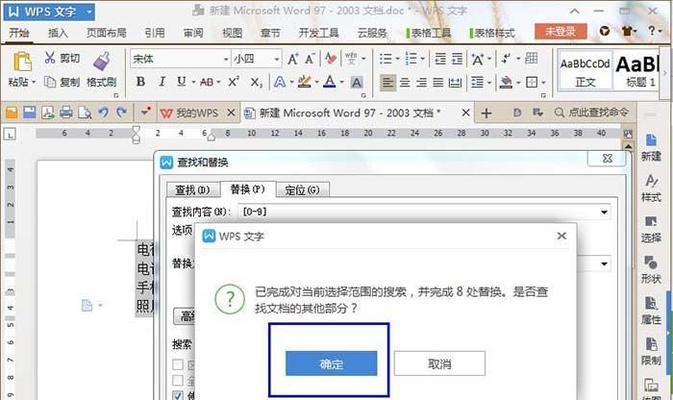Open the 页面布局 ribbon tab
This screenshot has width=673, height=400.
pos(106,33)
